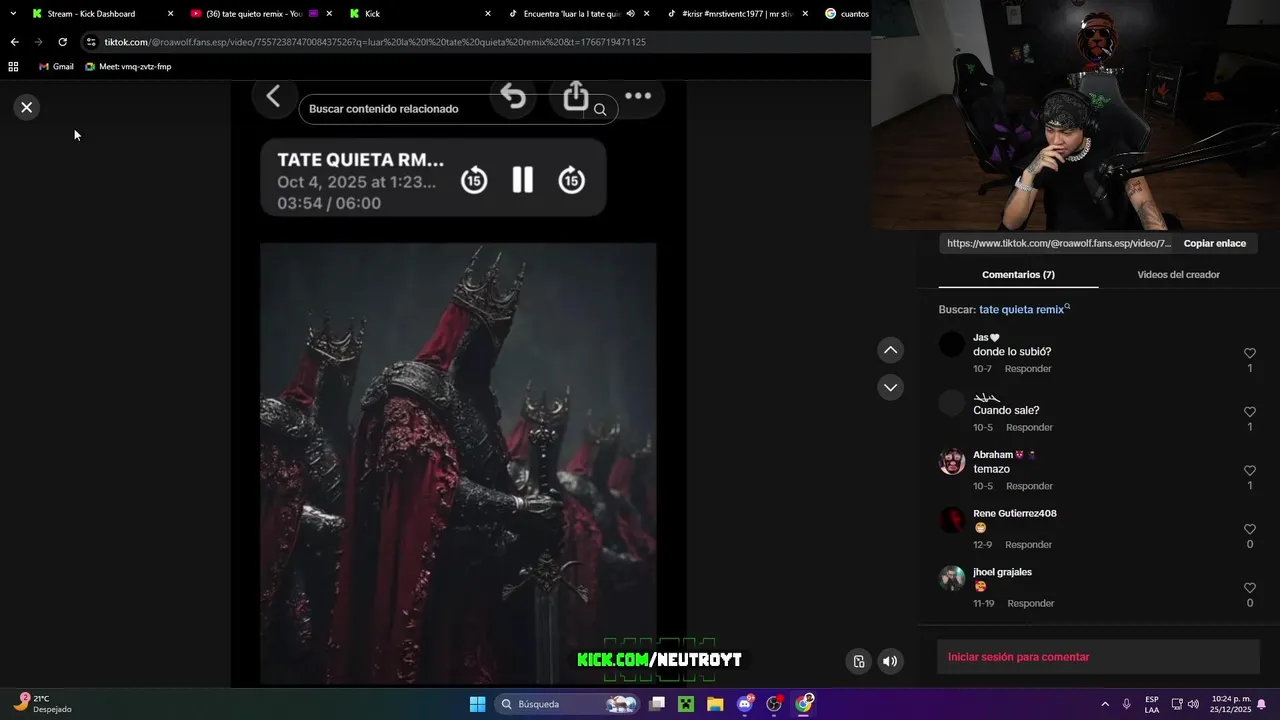
Task: Reply to Abraham's temazo comment
Action: [1029, 486]
